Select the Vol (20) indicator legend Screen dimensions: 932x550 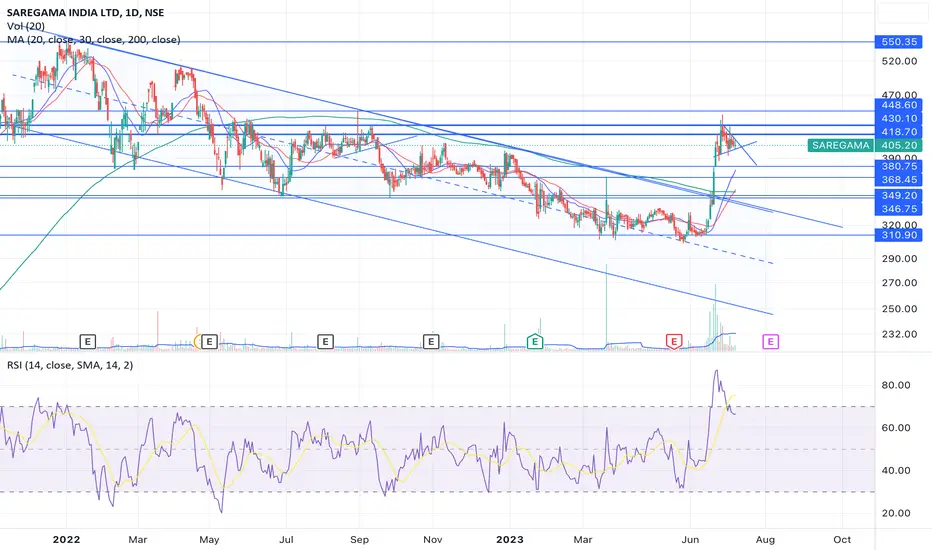(x=26, y=26)
